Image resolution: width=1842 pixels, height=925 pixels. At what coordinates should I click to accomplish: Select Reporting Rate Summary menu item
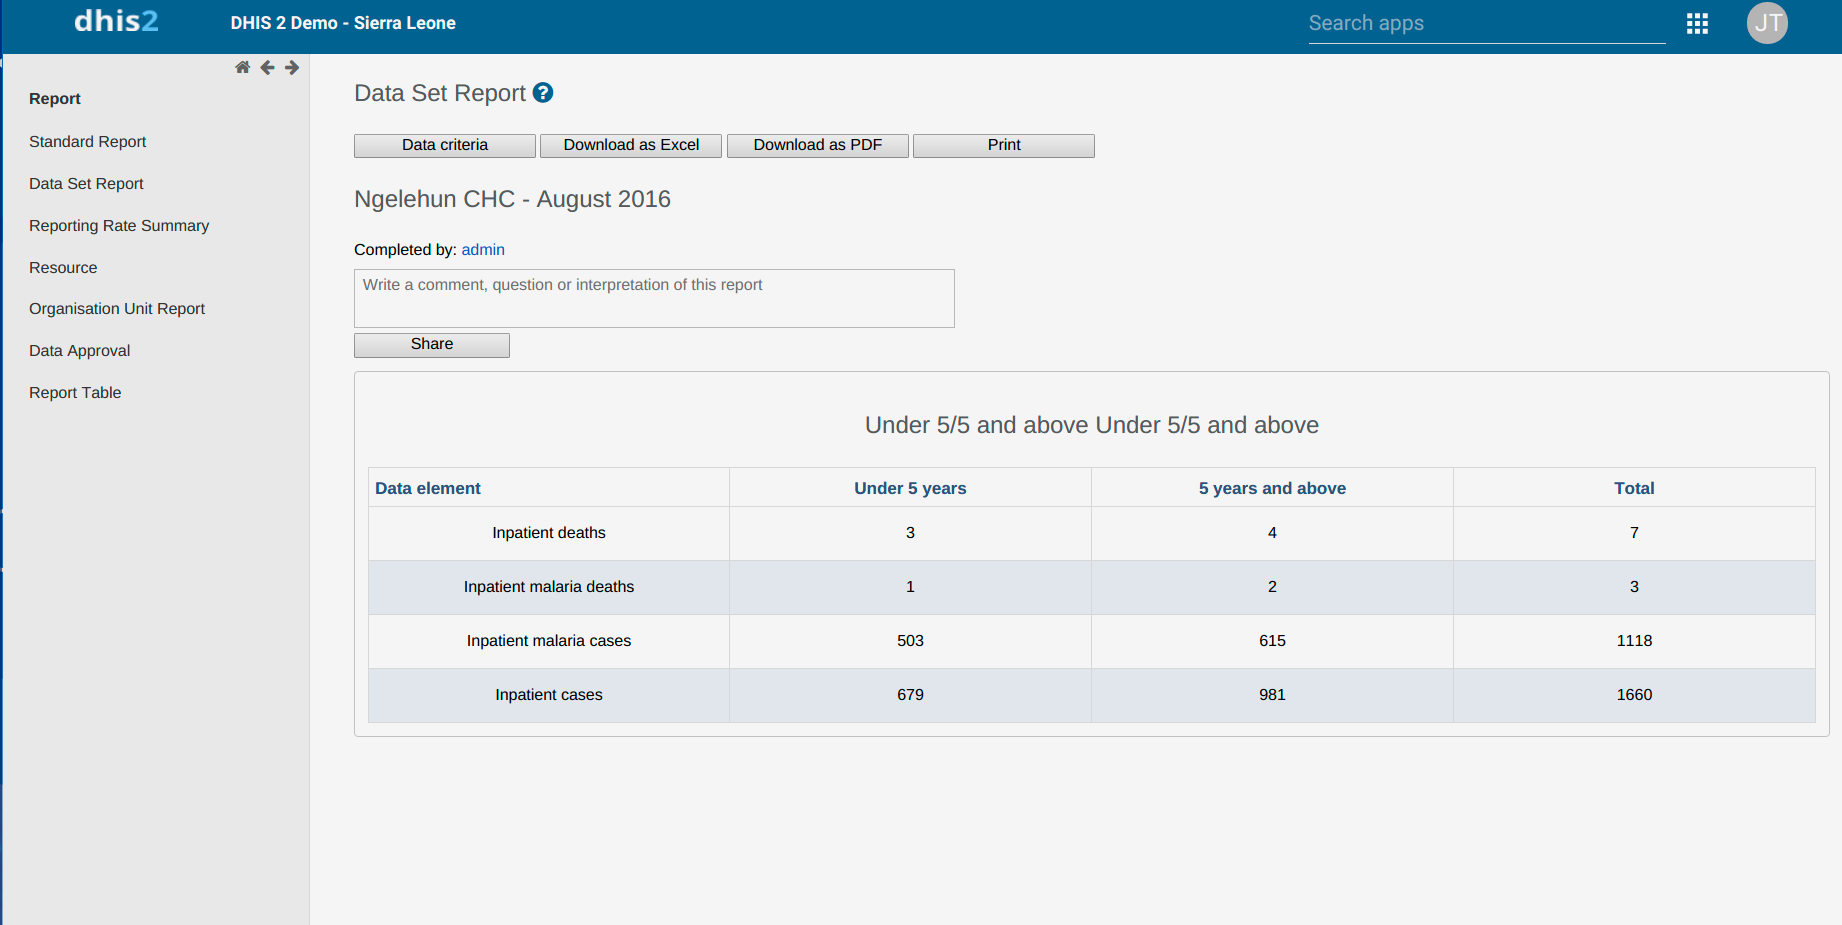(119, 226)
